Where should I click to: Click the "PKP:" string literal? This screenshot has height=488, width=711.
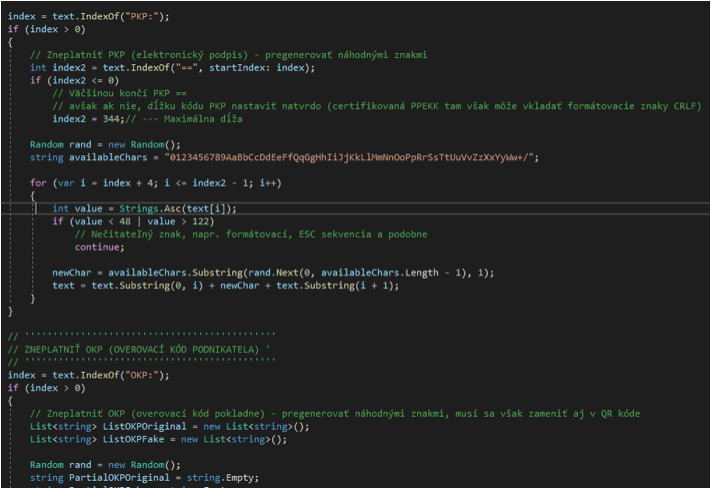pyautogui.click(x=133, y=13)
